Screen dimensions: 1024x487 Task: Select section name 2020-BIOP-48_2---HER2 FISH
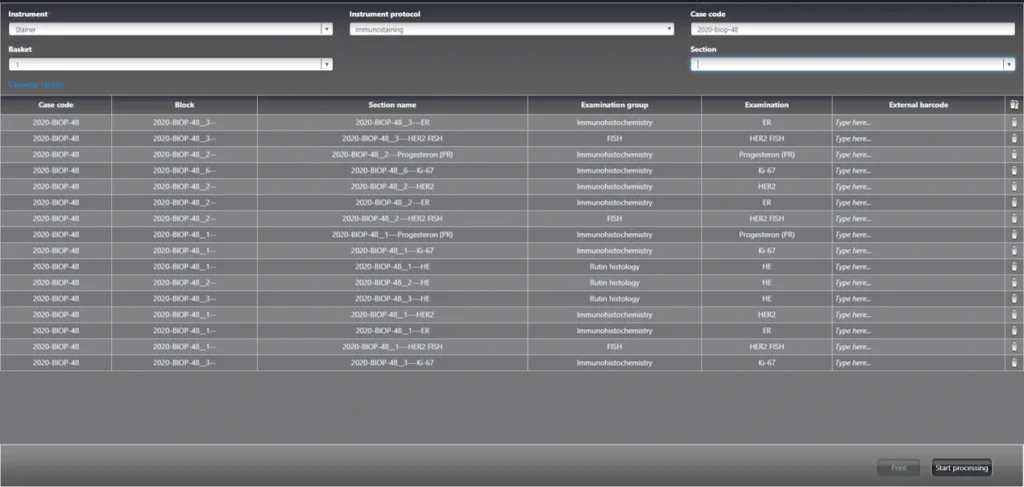pos(392,219)
